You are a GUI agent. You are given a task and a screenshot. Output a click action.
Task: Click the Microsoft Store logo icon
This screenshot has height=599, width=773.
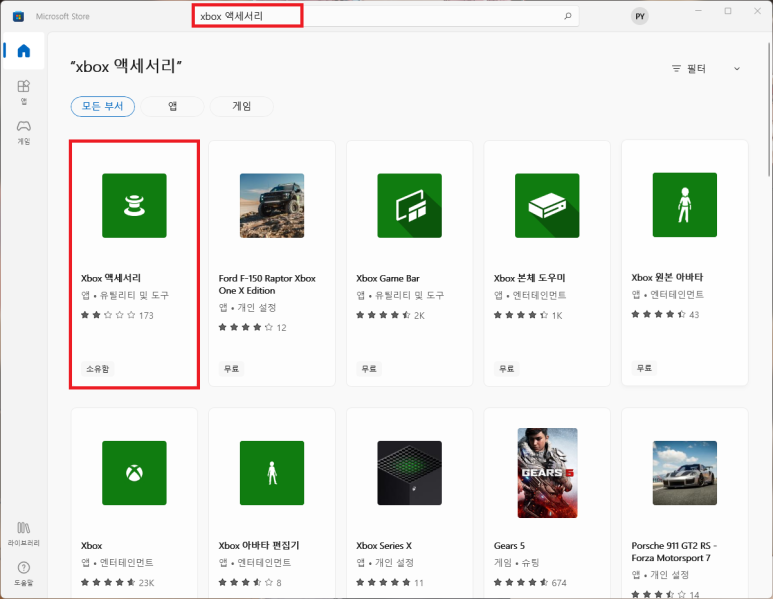pyautogui.click(x=18, y=17)
